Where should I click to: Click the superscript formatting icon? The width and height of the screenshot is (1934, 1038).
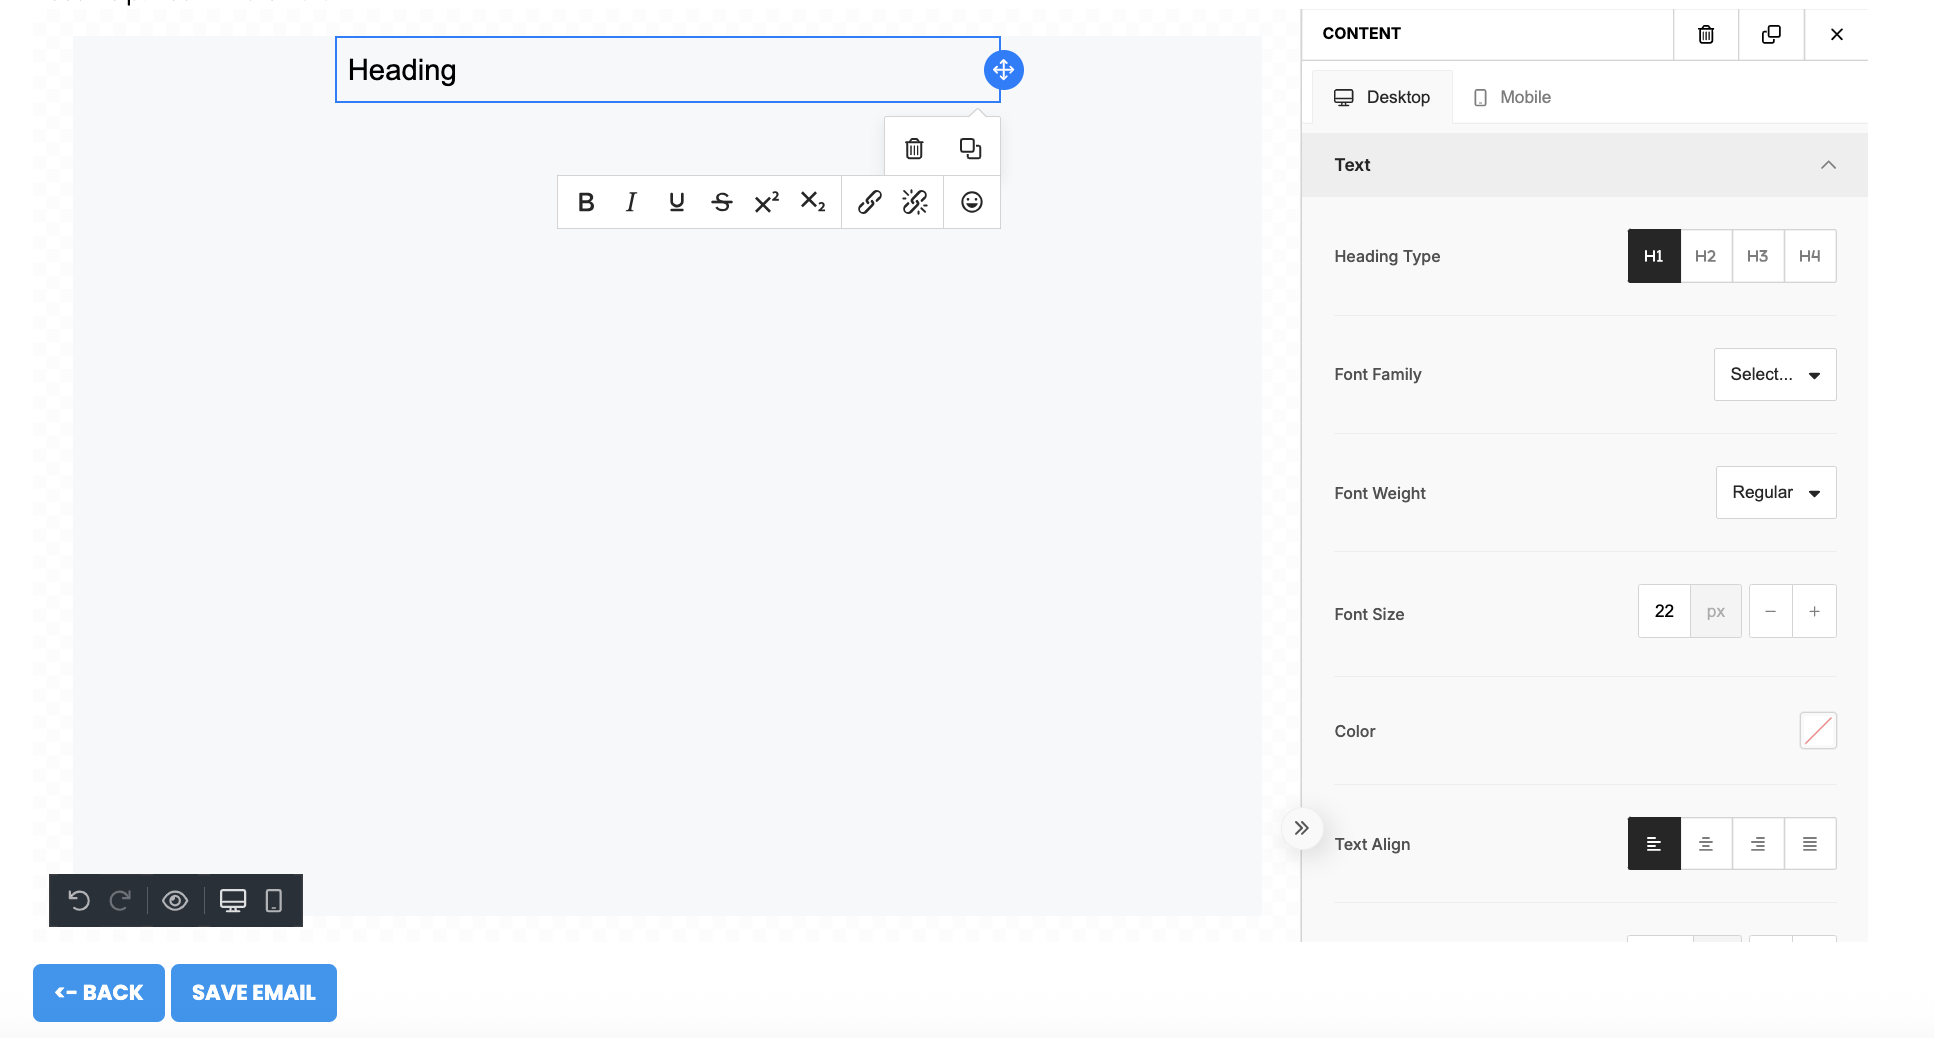tap(767, 202)
